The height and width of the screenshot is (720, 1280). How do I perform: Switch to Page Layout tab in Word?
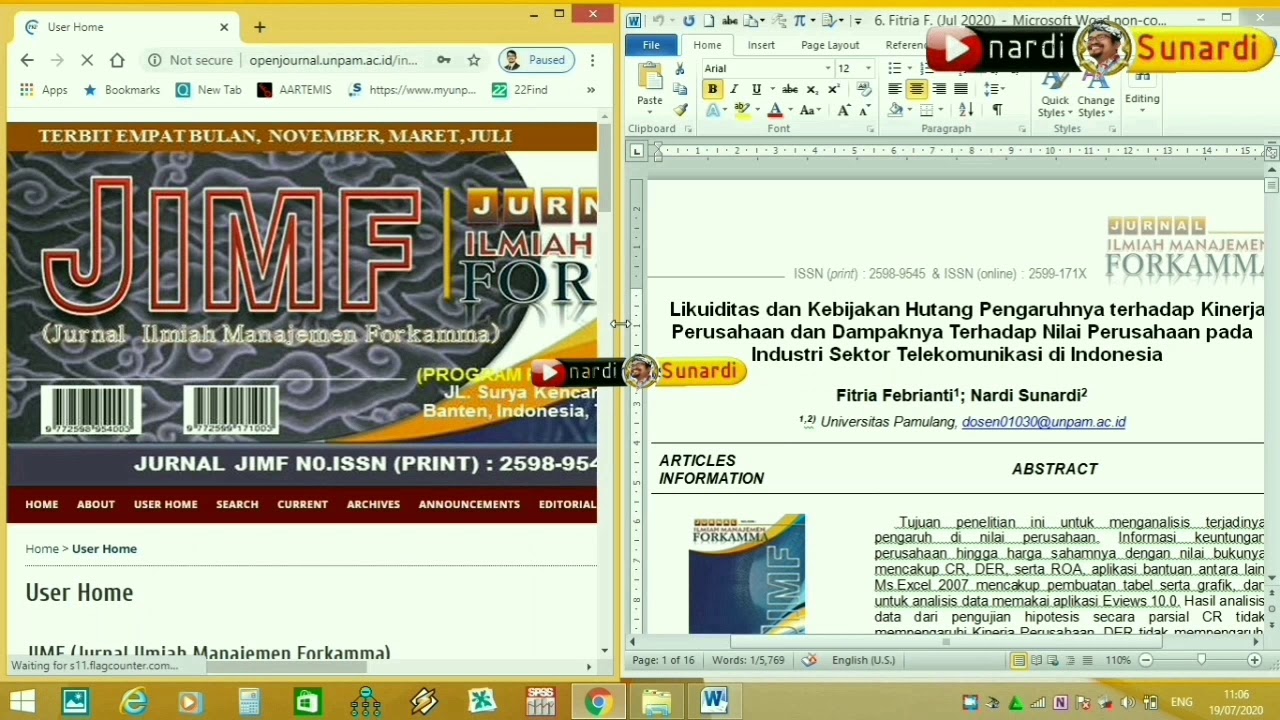[830, 45]
